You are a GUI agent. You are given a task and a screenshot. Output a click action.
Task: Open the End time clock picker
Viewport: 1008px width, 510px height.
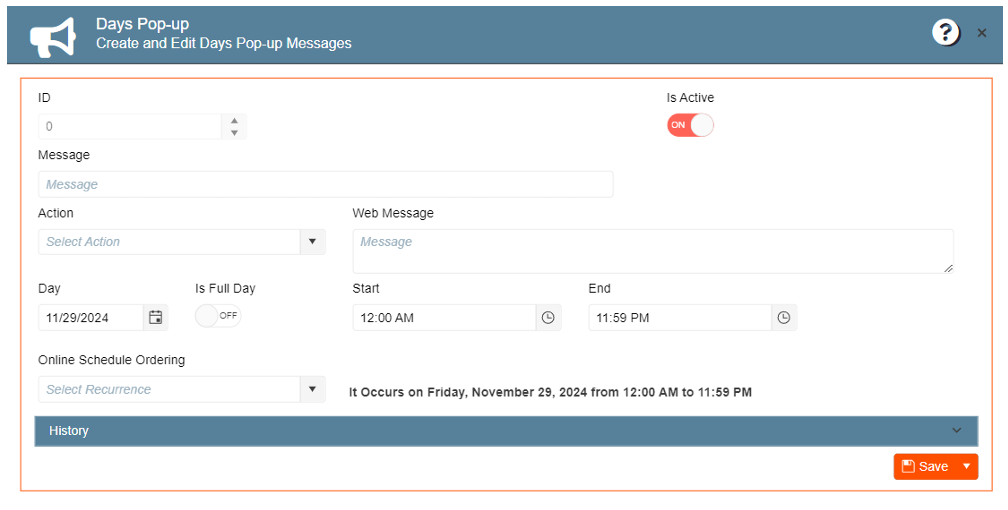pyautogui.click(x=784, y=317)
